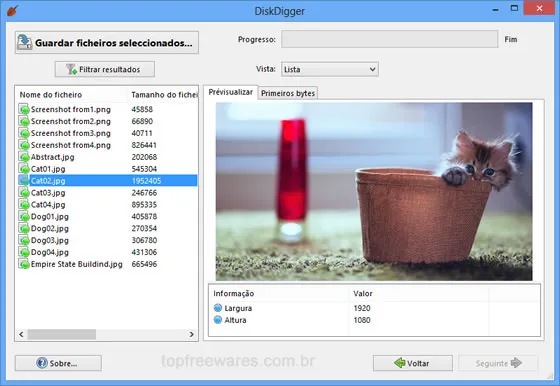560x386 pixels.
Task: Minimize the DiskDigger window
Action: 495,9
